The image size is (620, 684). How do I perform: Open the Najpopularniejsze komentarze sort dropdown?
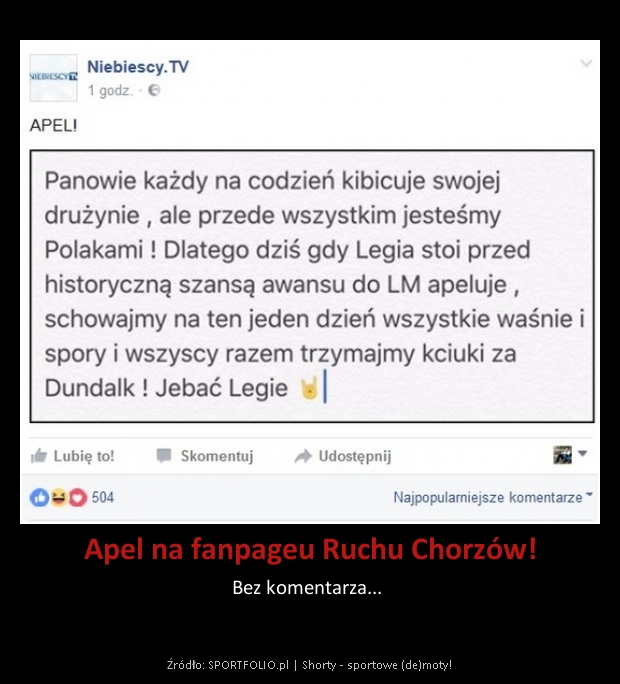click(x=493, y=497)
